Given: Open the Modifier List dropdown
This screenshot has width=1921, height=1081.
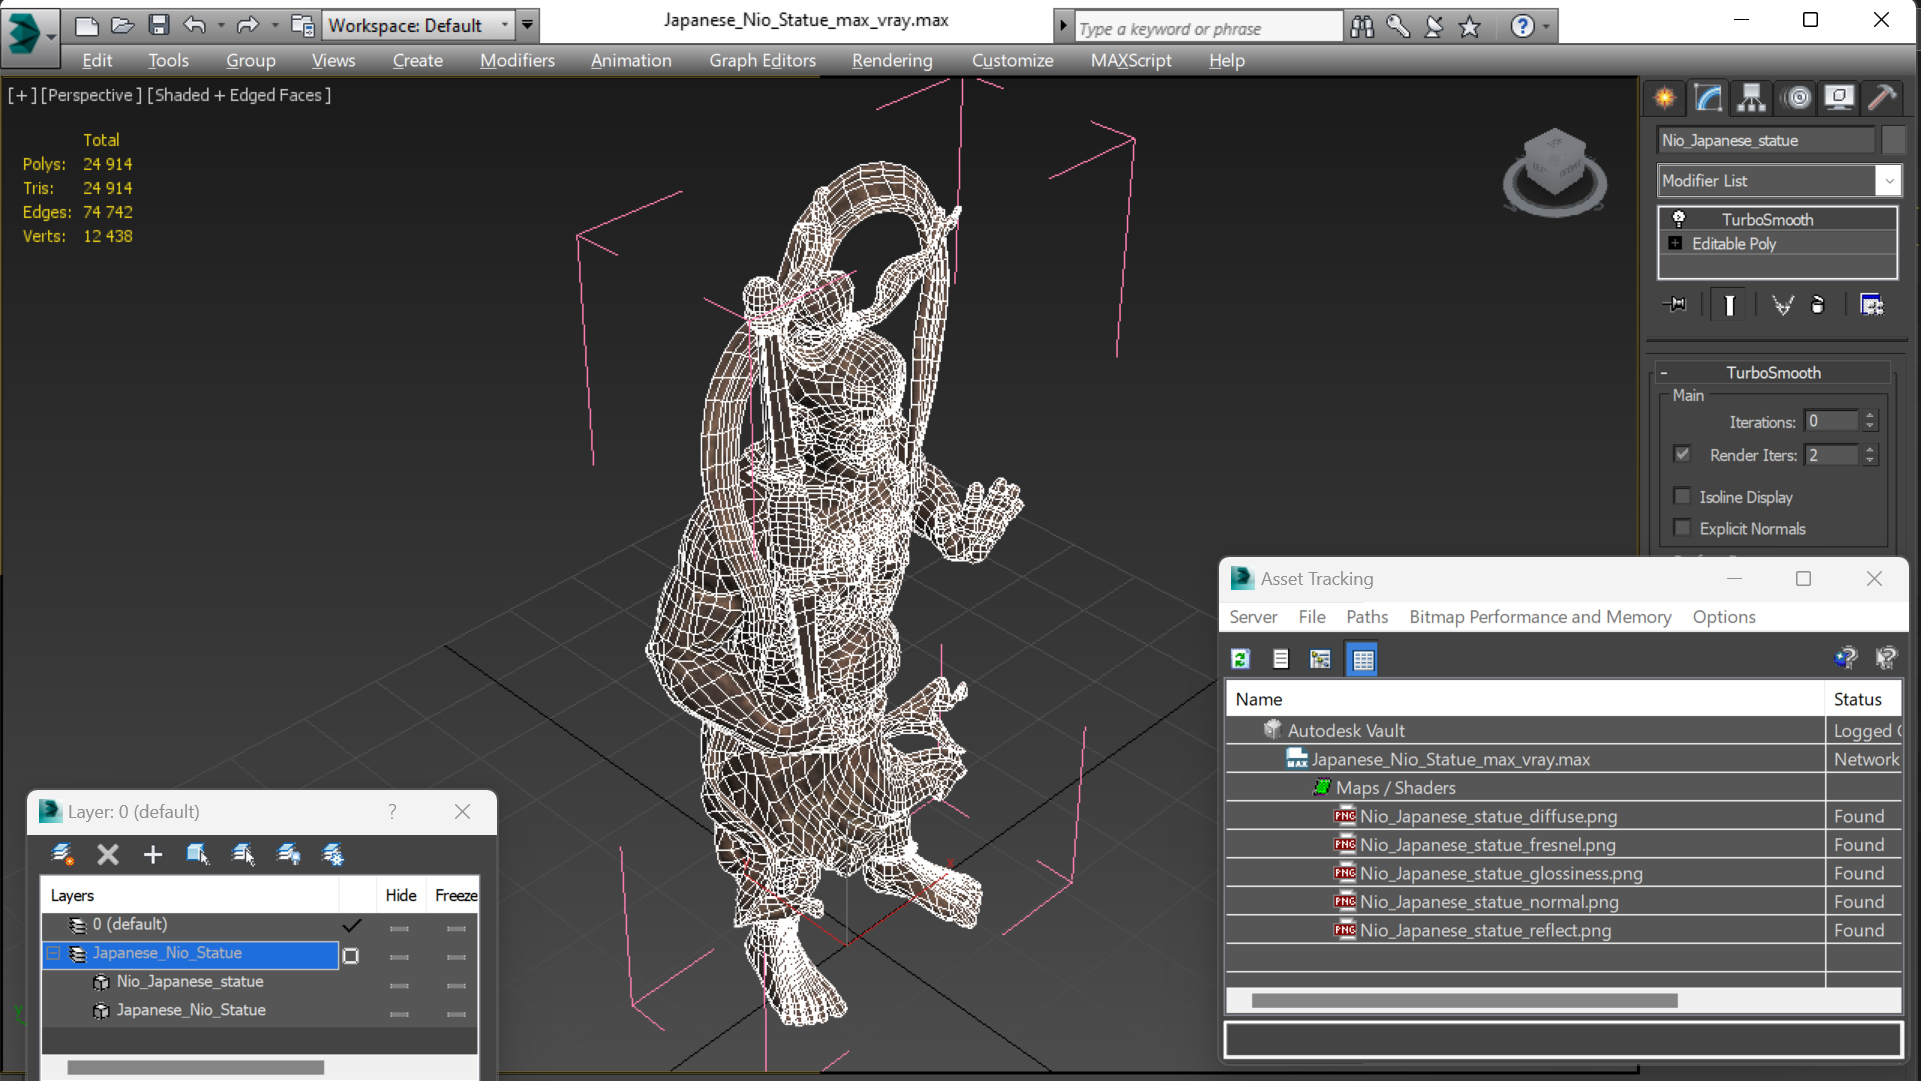Looking at the screenshot, I should click(1779, 181).
